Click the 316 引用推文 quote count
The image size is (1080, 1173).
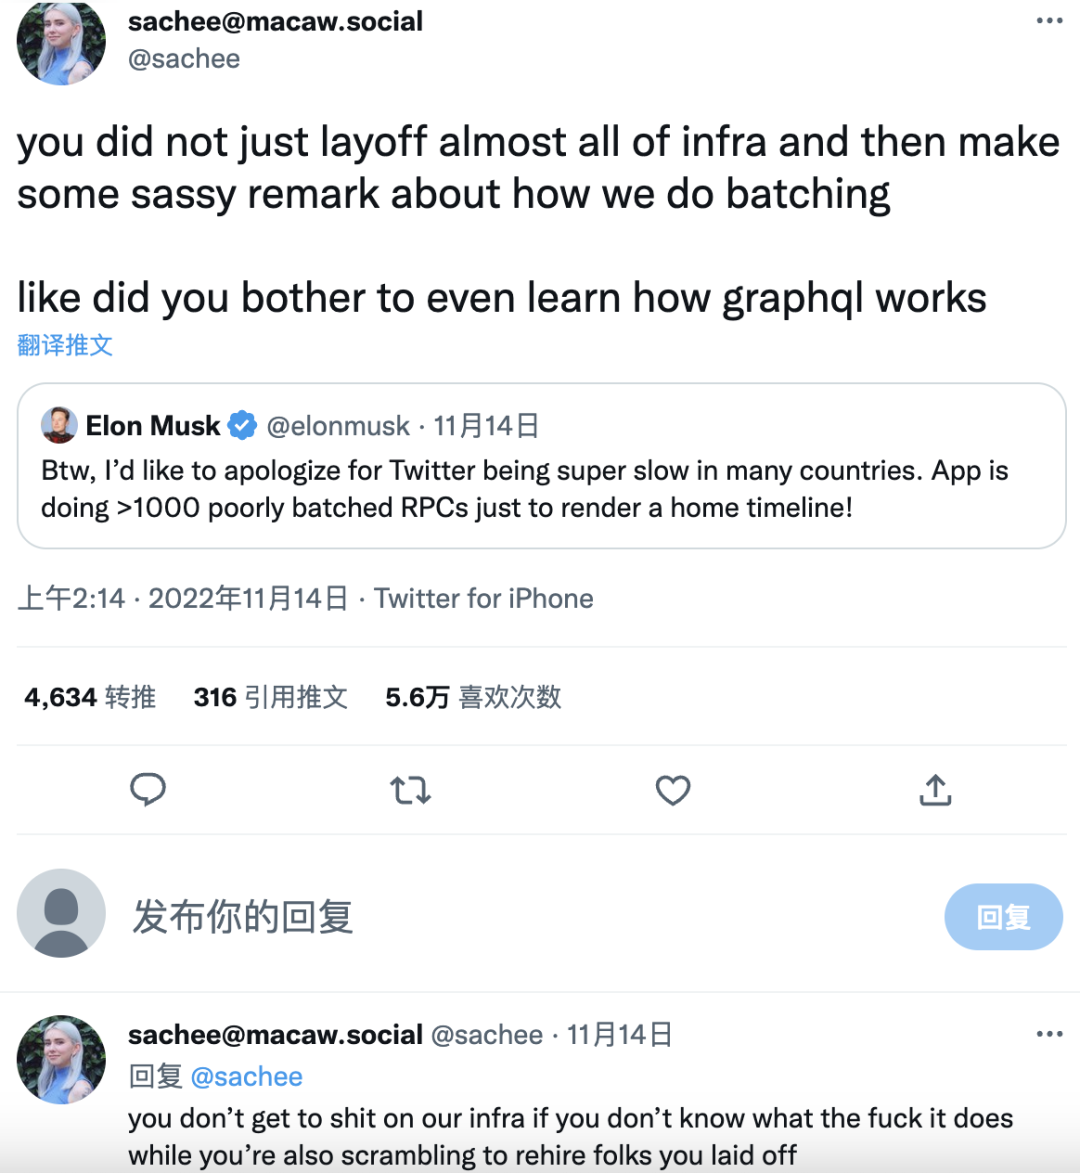pyautogui.click(x=273, y=697)
